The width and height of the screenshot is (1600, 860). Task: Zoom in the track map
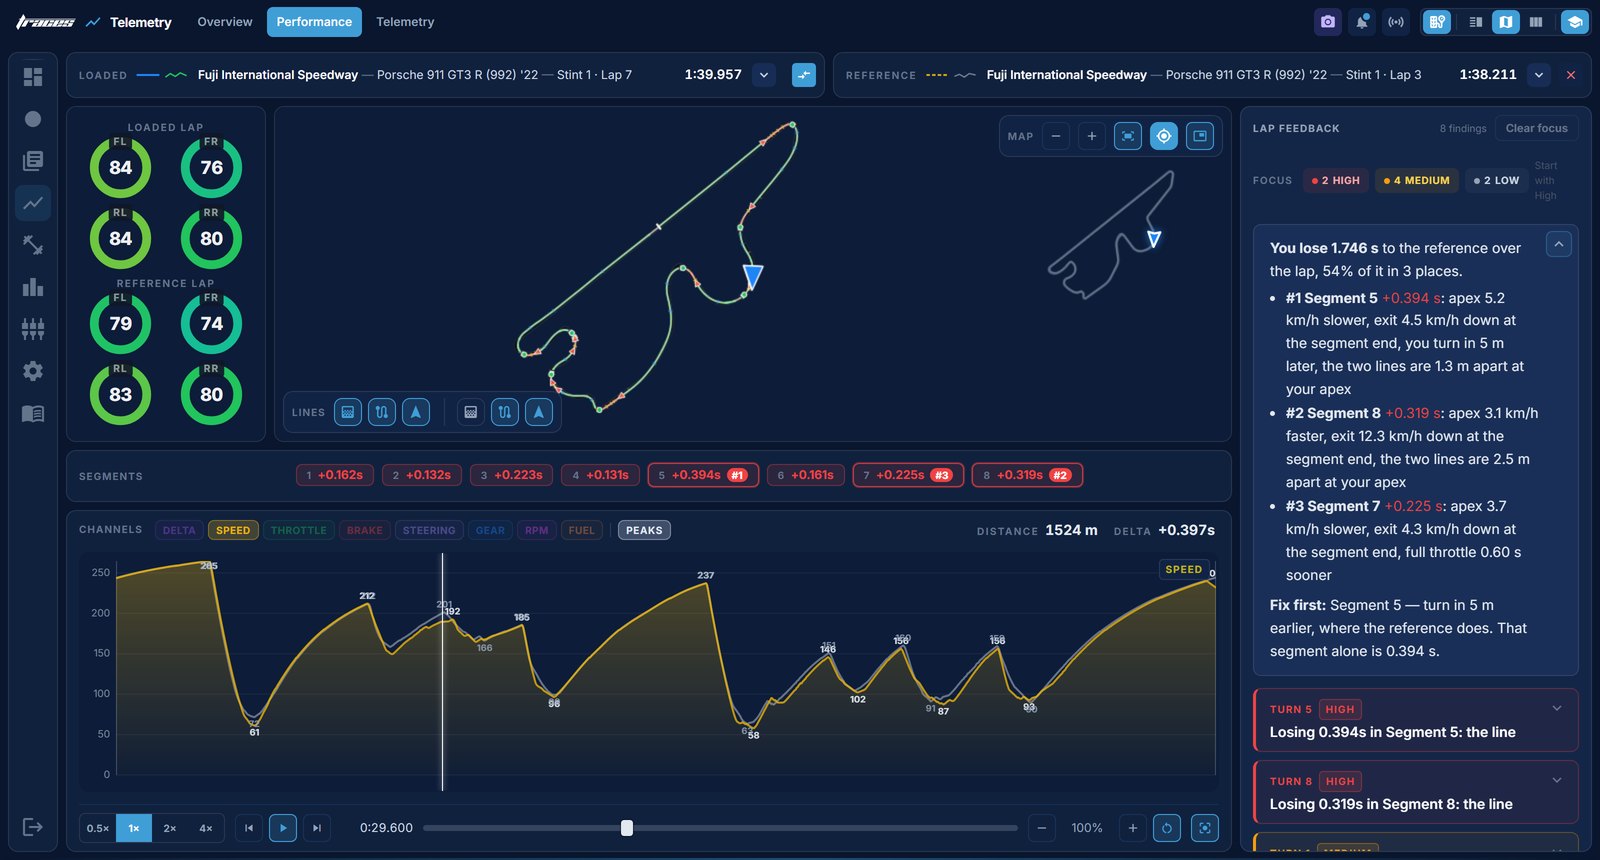click(x=1092, y=136)
